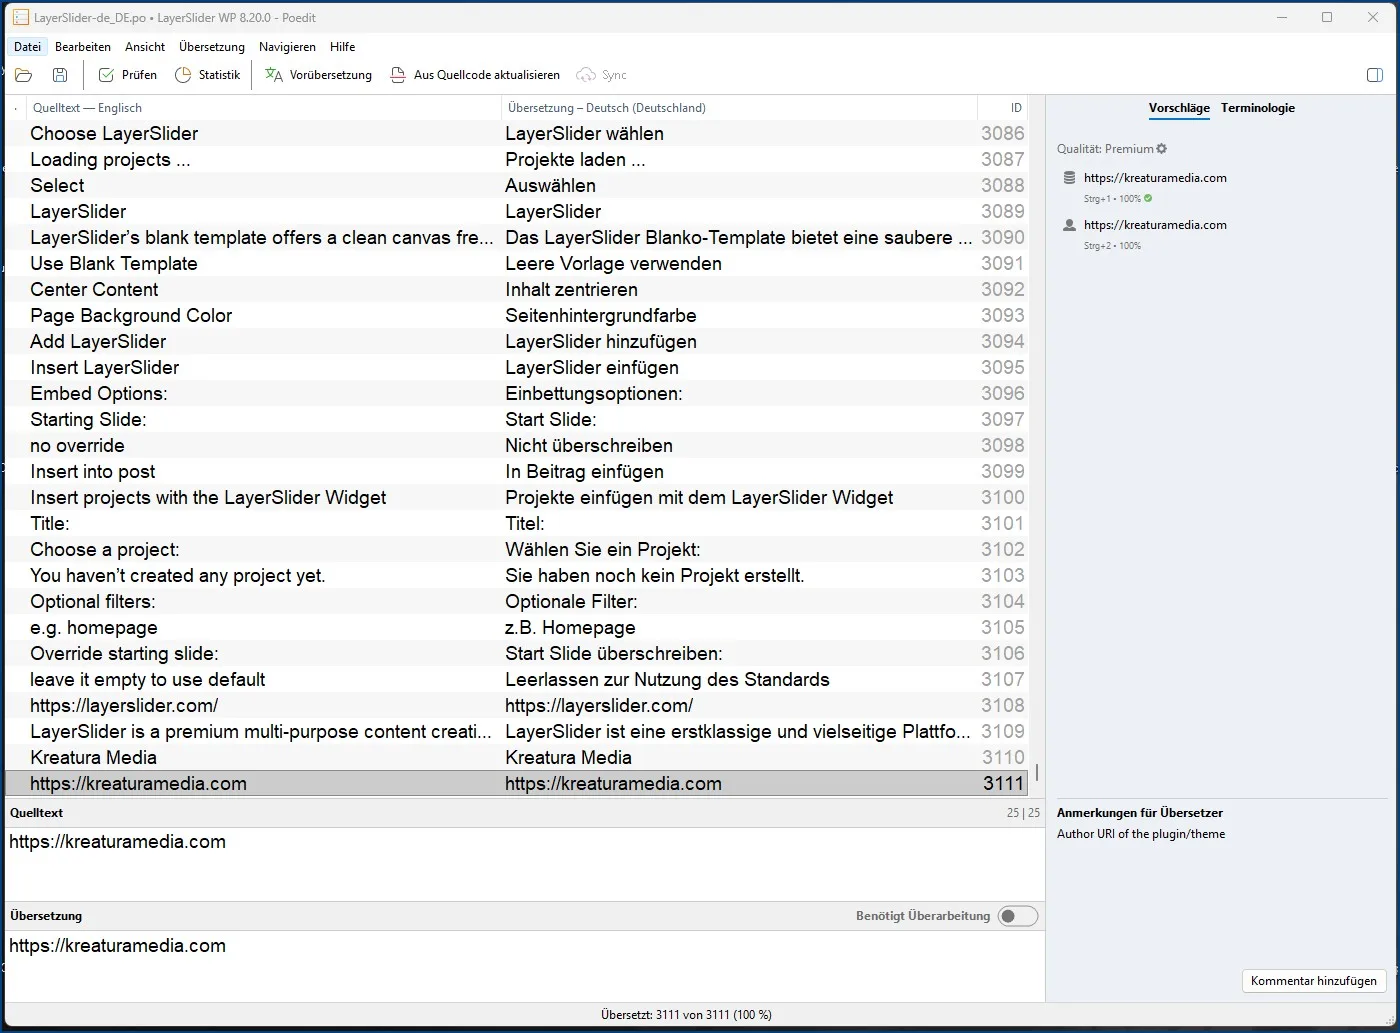The width and height of the screenshot is (1400, 1033).
Task: Click the ID cell 3109
Action: click(x=1003, y=731)
